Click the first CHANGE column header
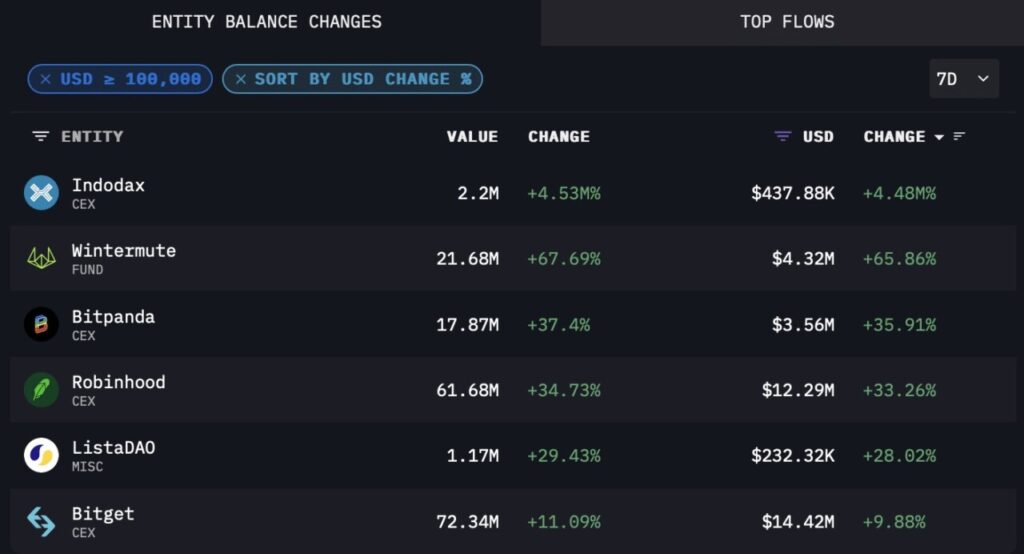 point(558,137)
